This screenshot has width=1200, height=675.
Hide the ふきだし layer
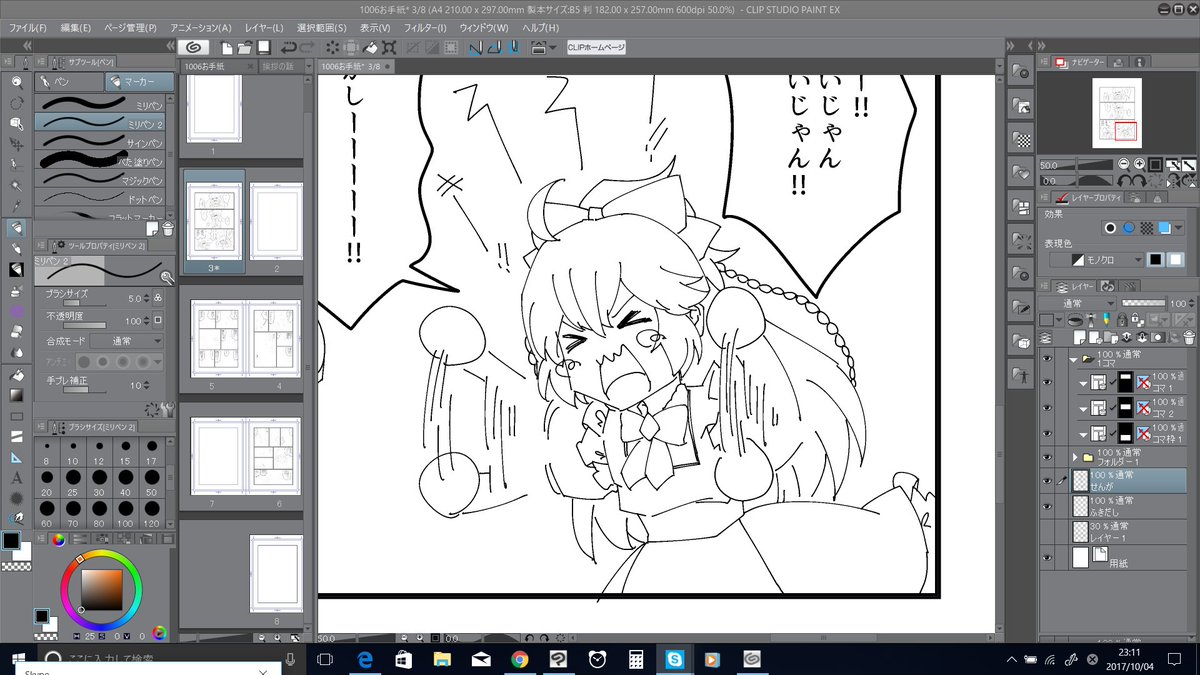(1047, 506)
